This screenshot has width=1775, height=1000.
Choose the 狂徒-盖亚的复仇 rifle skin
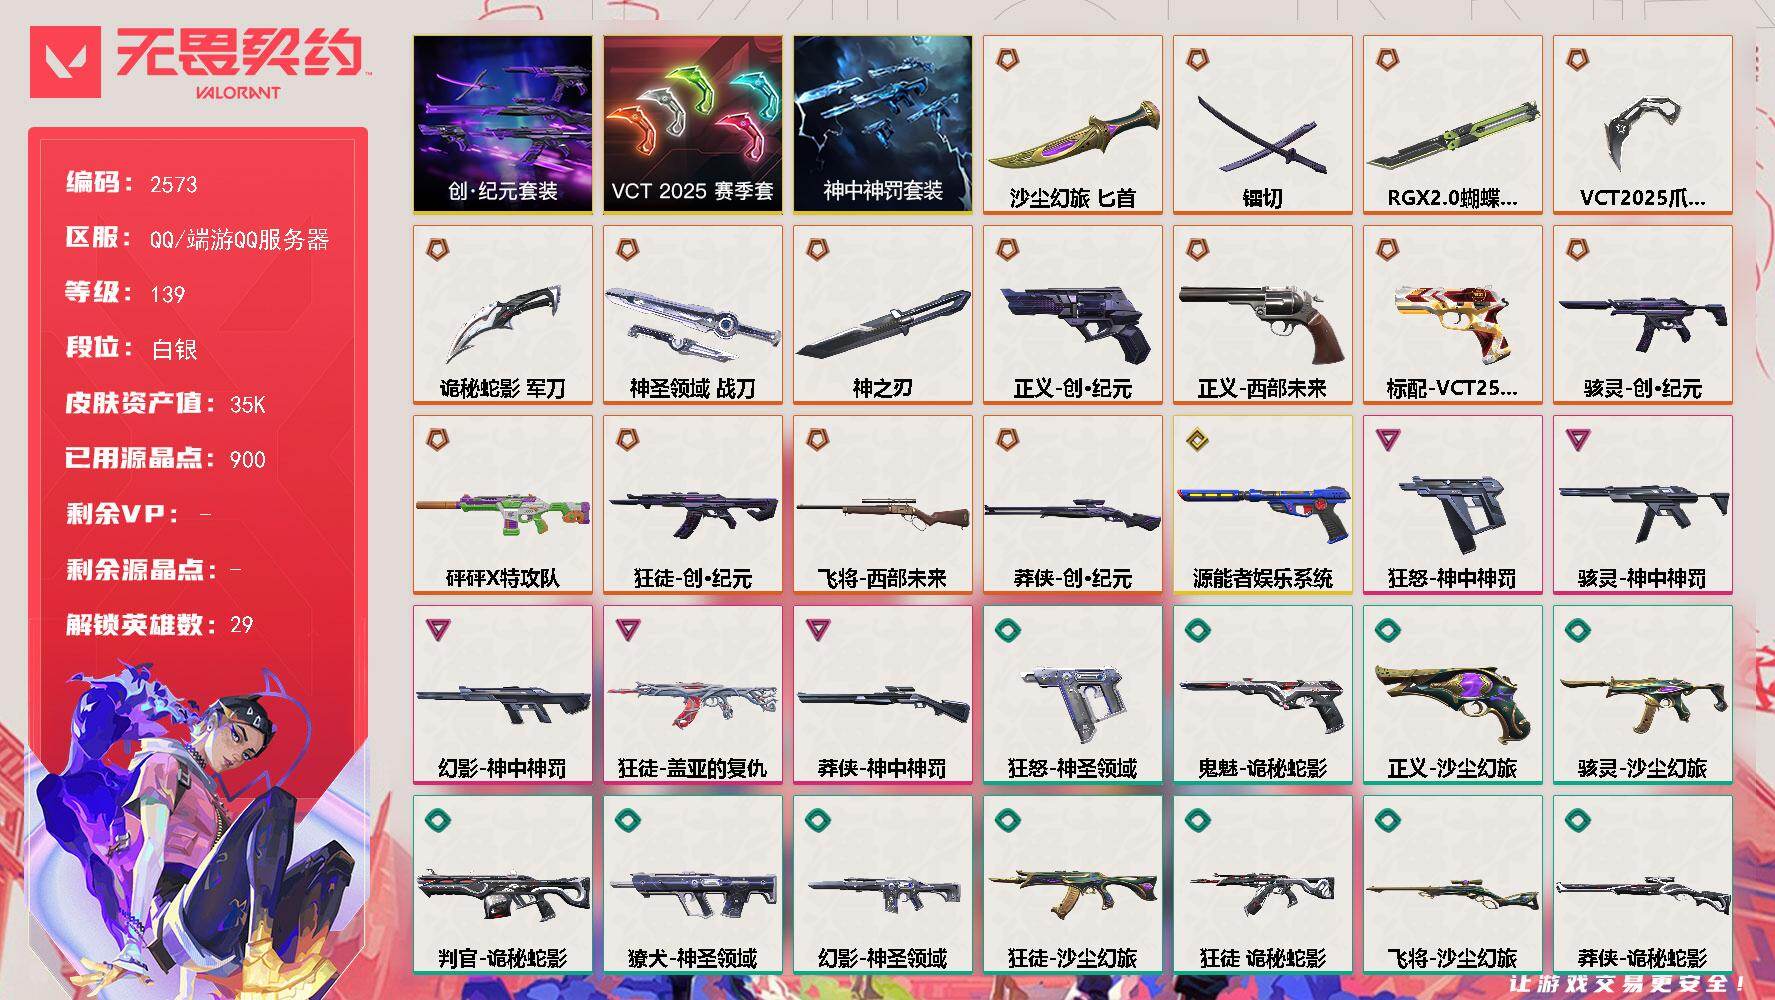point(693,694)
